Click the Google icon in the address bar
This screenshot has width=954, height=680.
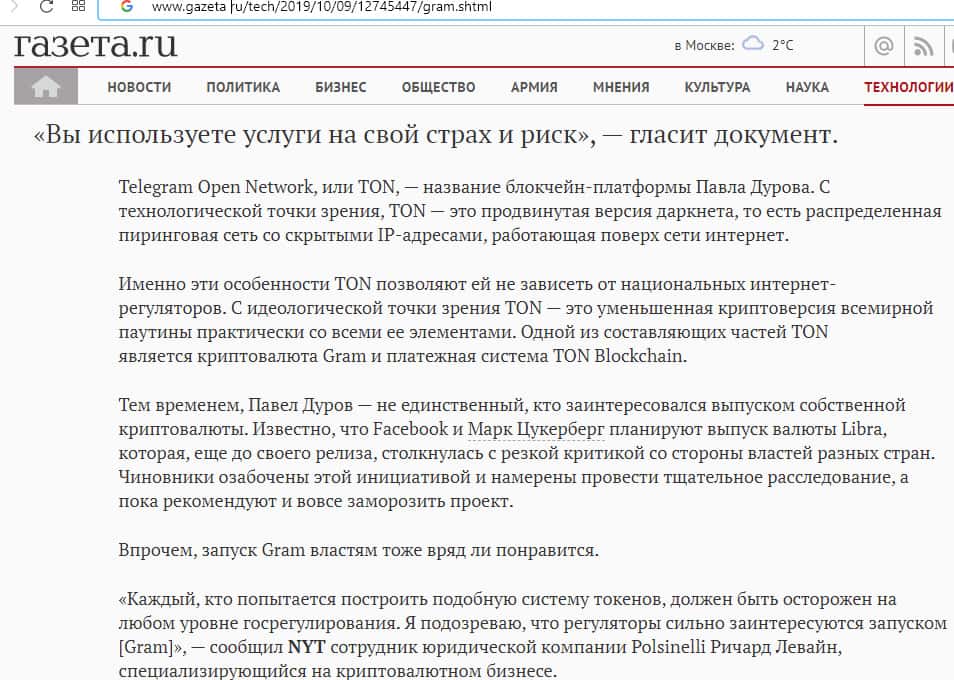coord(127,7)
